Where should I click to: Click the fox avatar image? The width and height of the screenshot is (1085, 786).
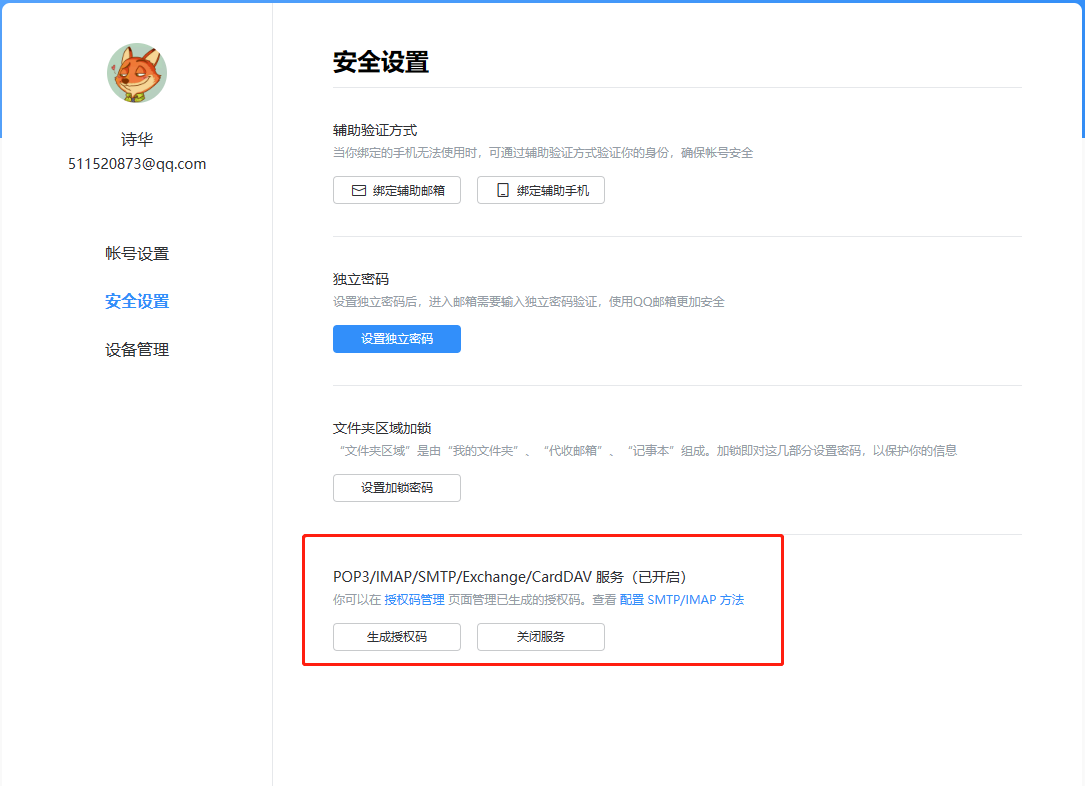tap(136, 73)
